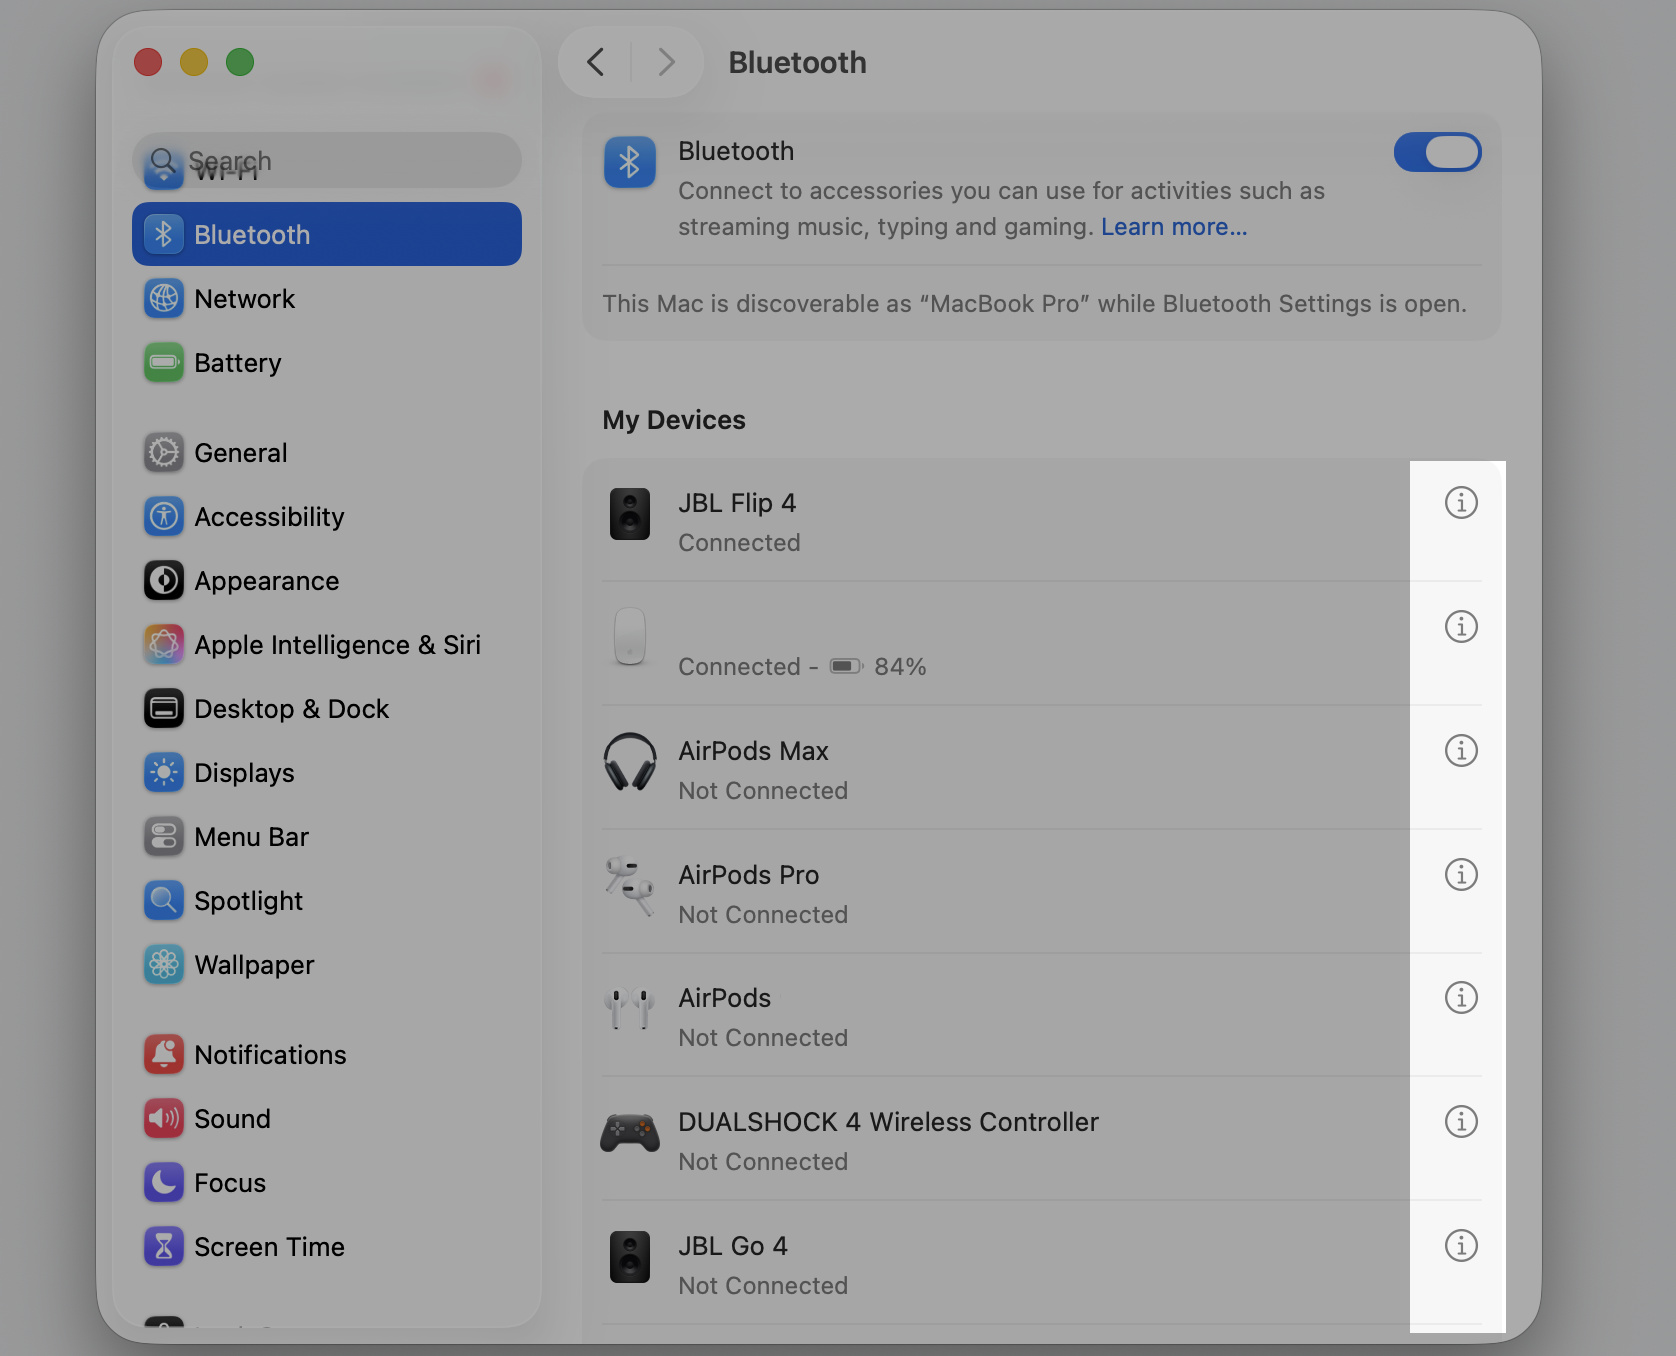Minimize window with the yellow button
This screenshot has height=1356, width=1676.
(194, 62)
